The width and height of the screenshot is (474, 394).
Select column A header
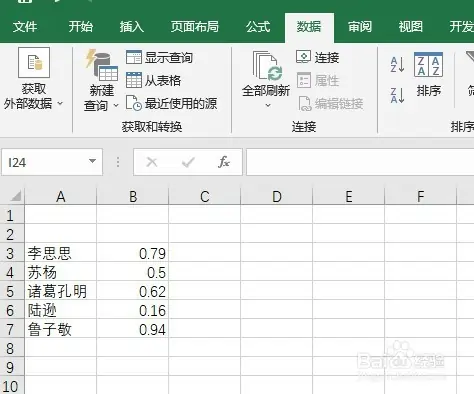tap(61, 196)
